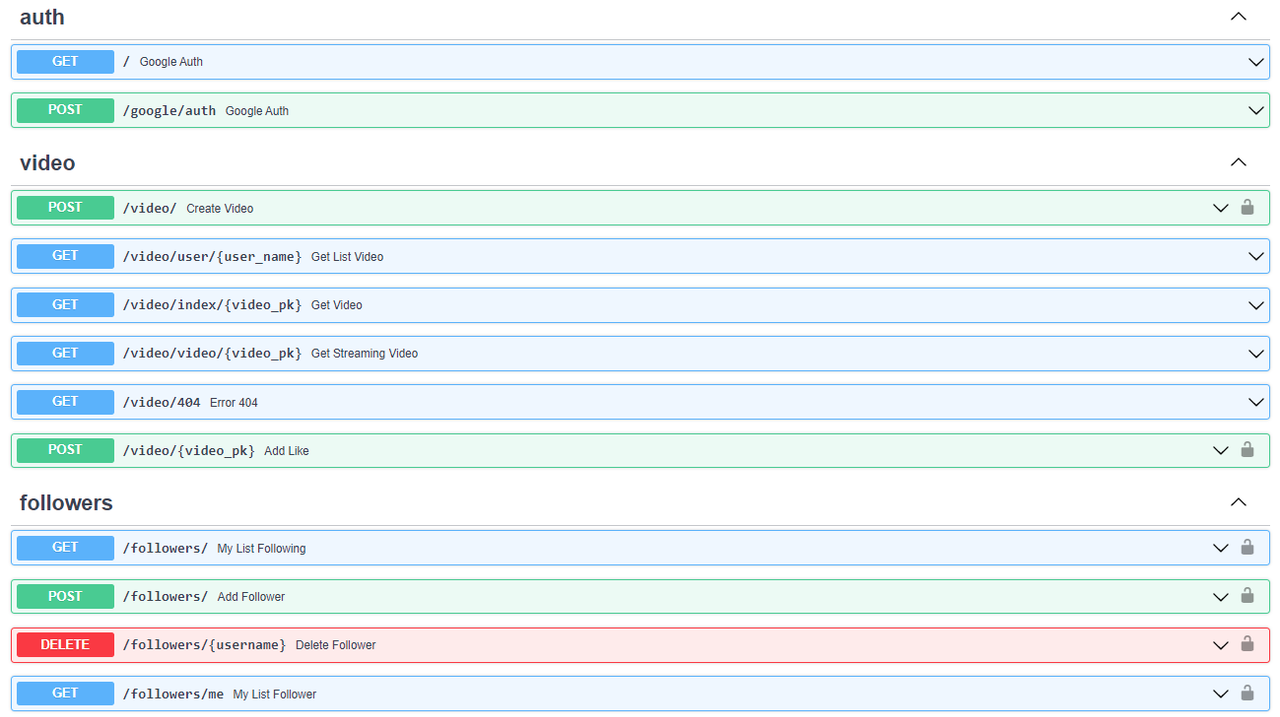Click the 'Create Video' description text
This screenshot has height=717, width=1280.
[220, 208]
